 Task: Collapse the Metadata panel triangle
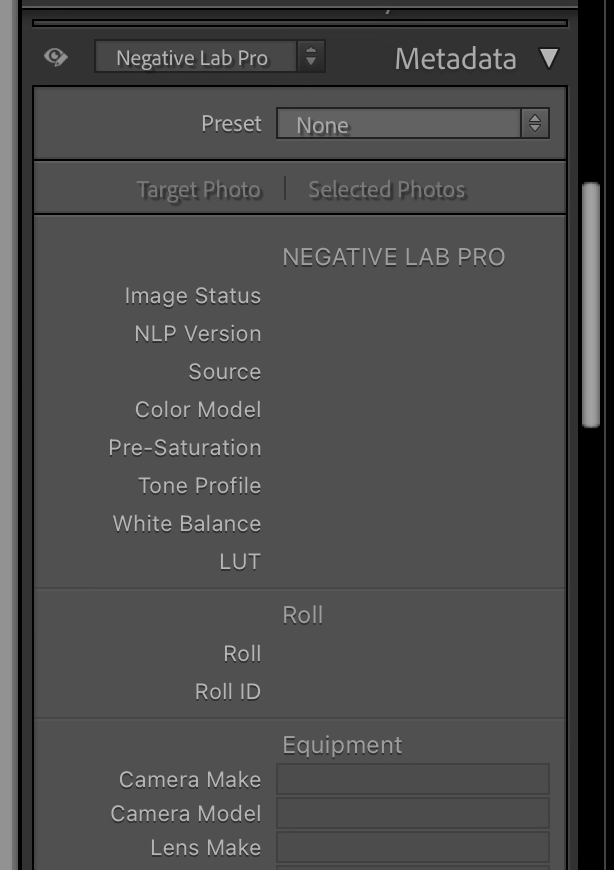[x=549, y=58]
